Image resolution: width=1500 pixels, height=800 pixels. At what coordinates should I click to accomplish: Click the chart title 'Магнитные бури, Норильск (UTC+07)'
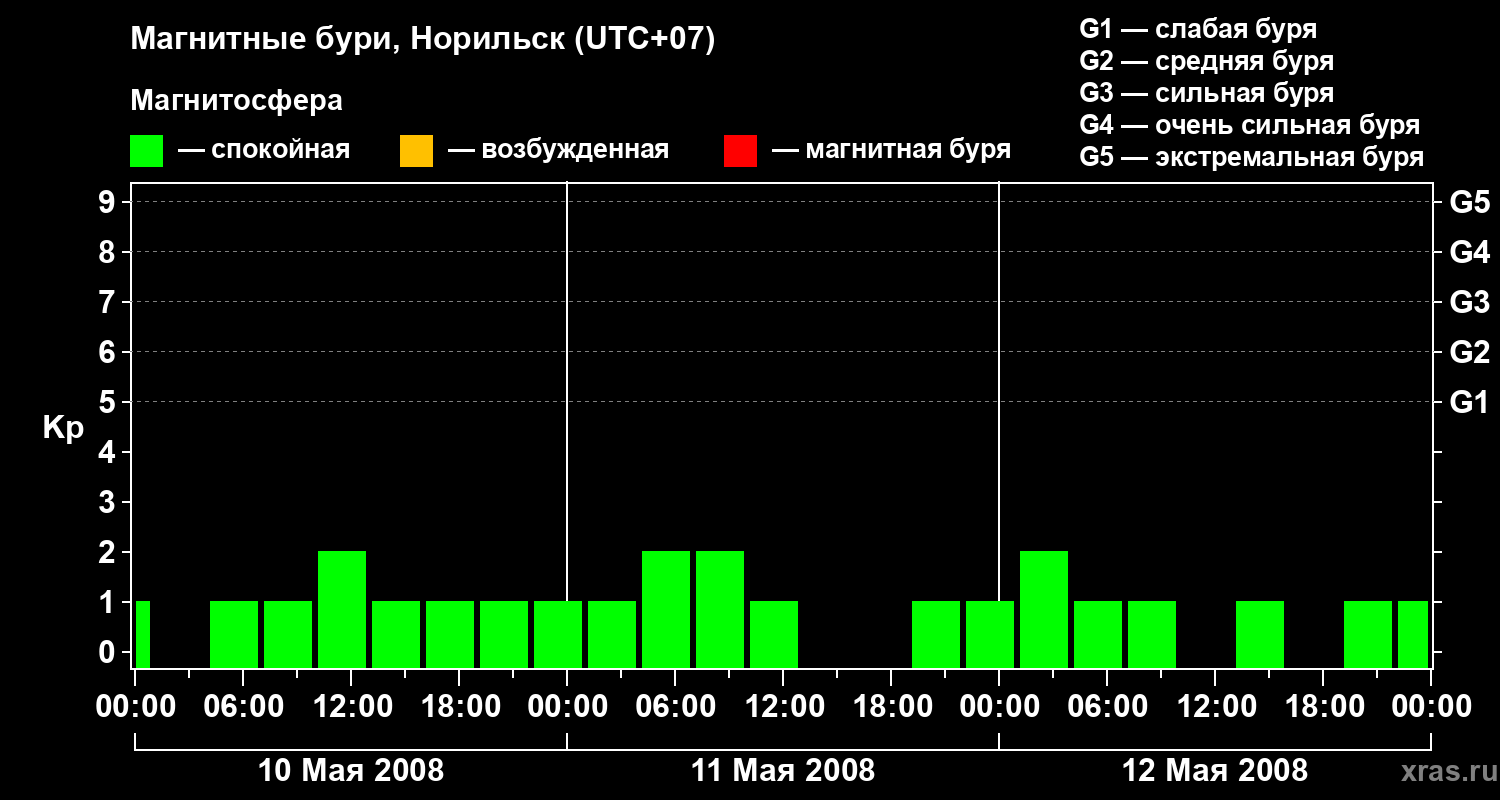423,40
